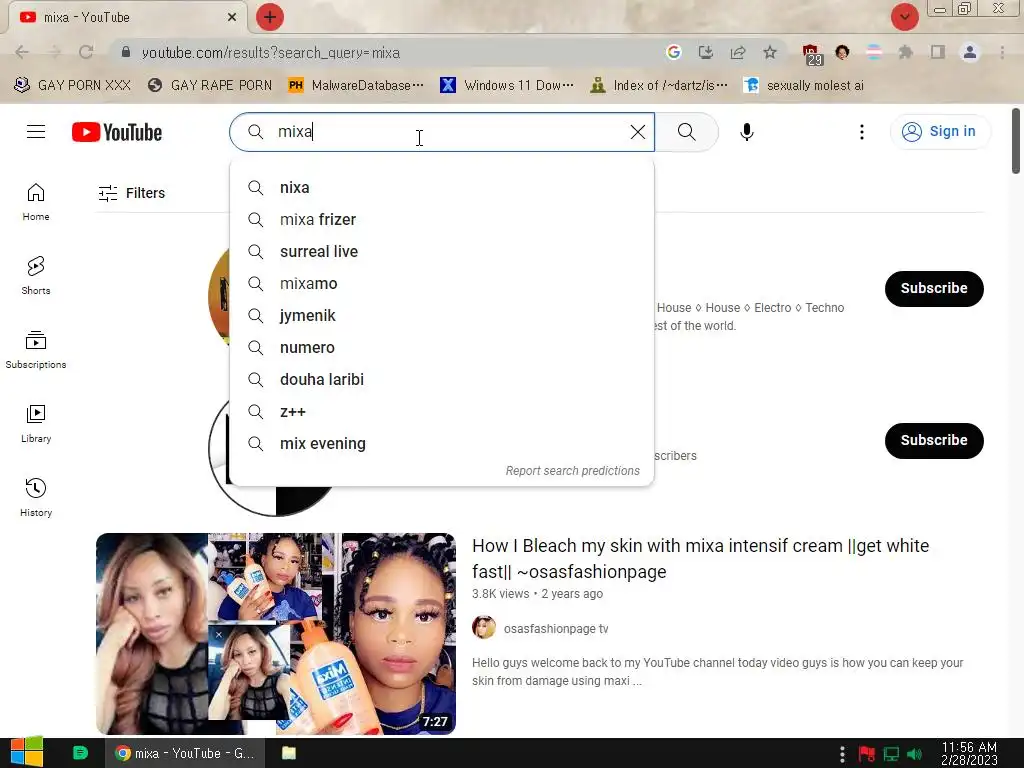1024x768 pixels.
Task: Open the taskbar clock showing 11:56 AM
Action: tap(969, 753)
